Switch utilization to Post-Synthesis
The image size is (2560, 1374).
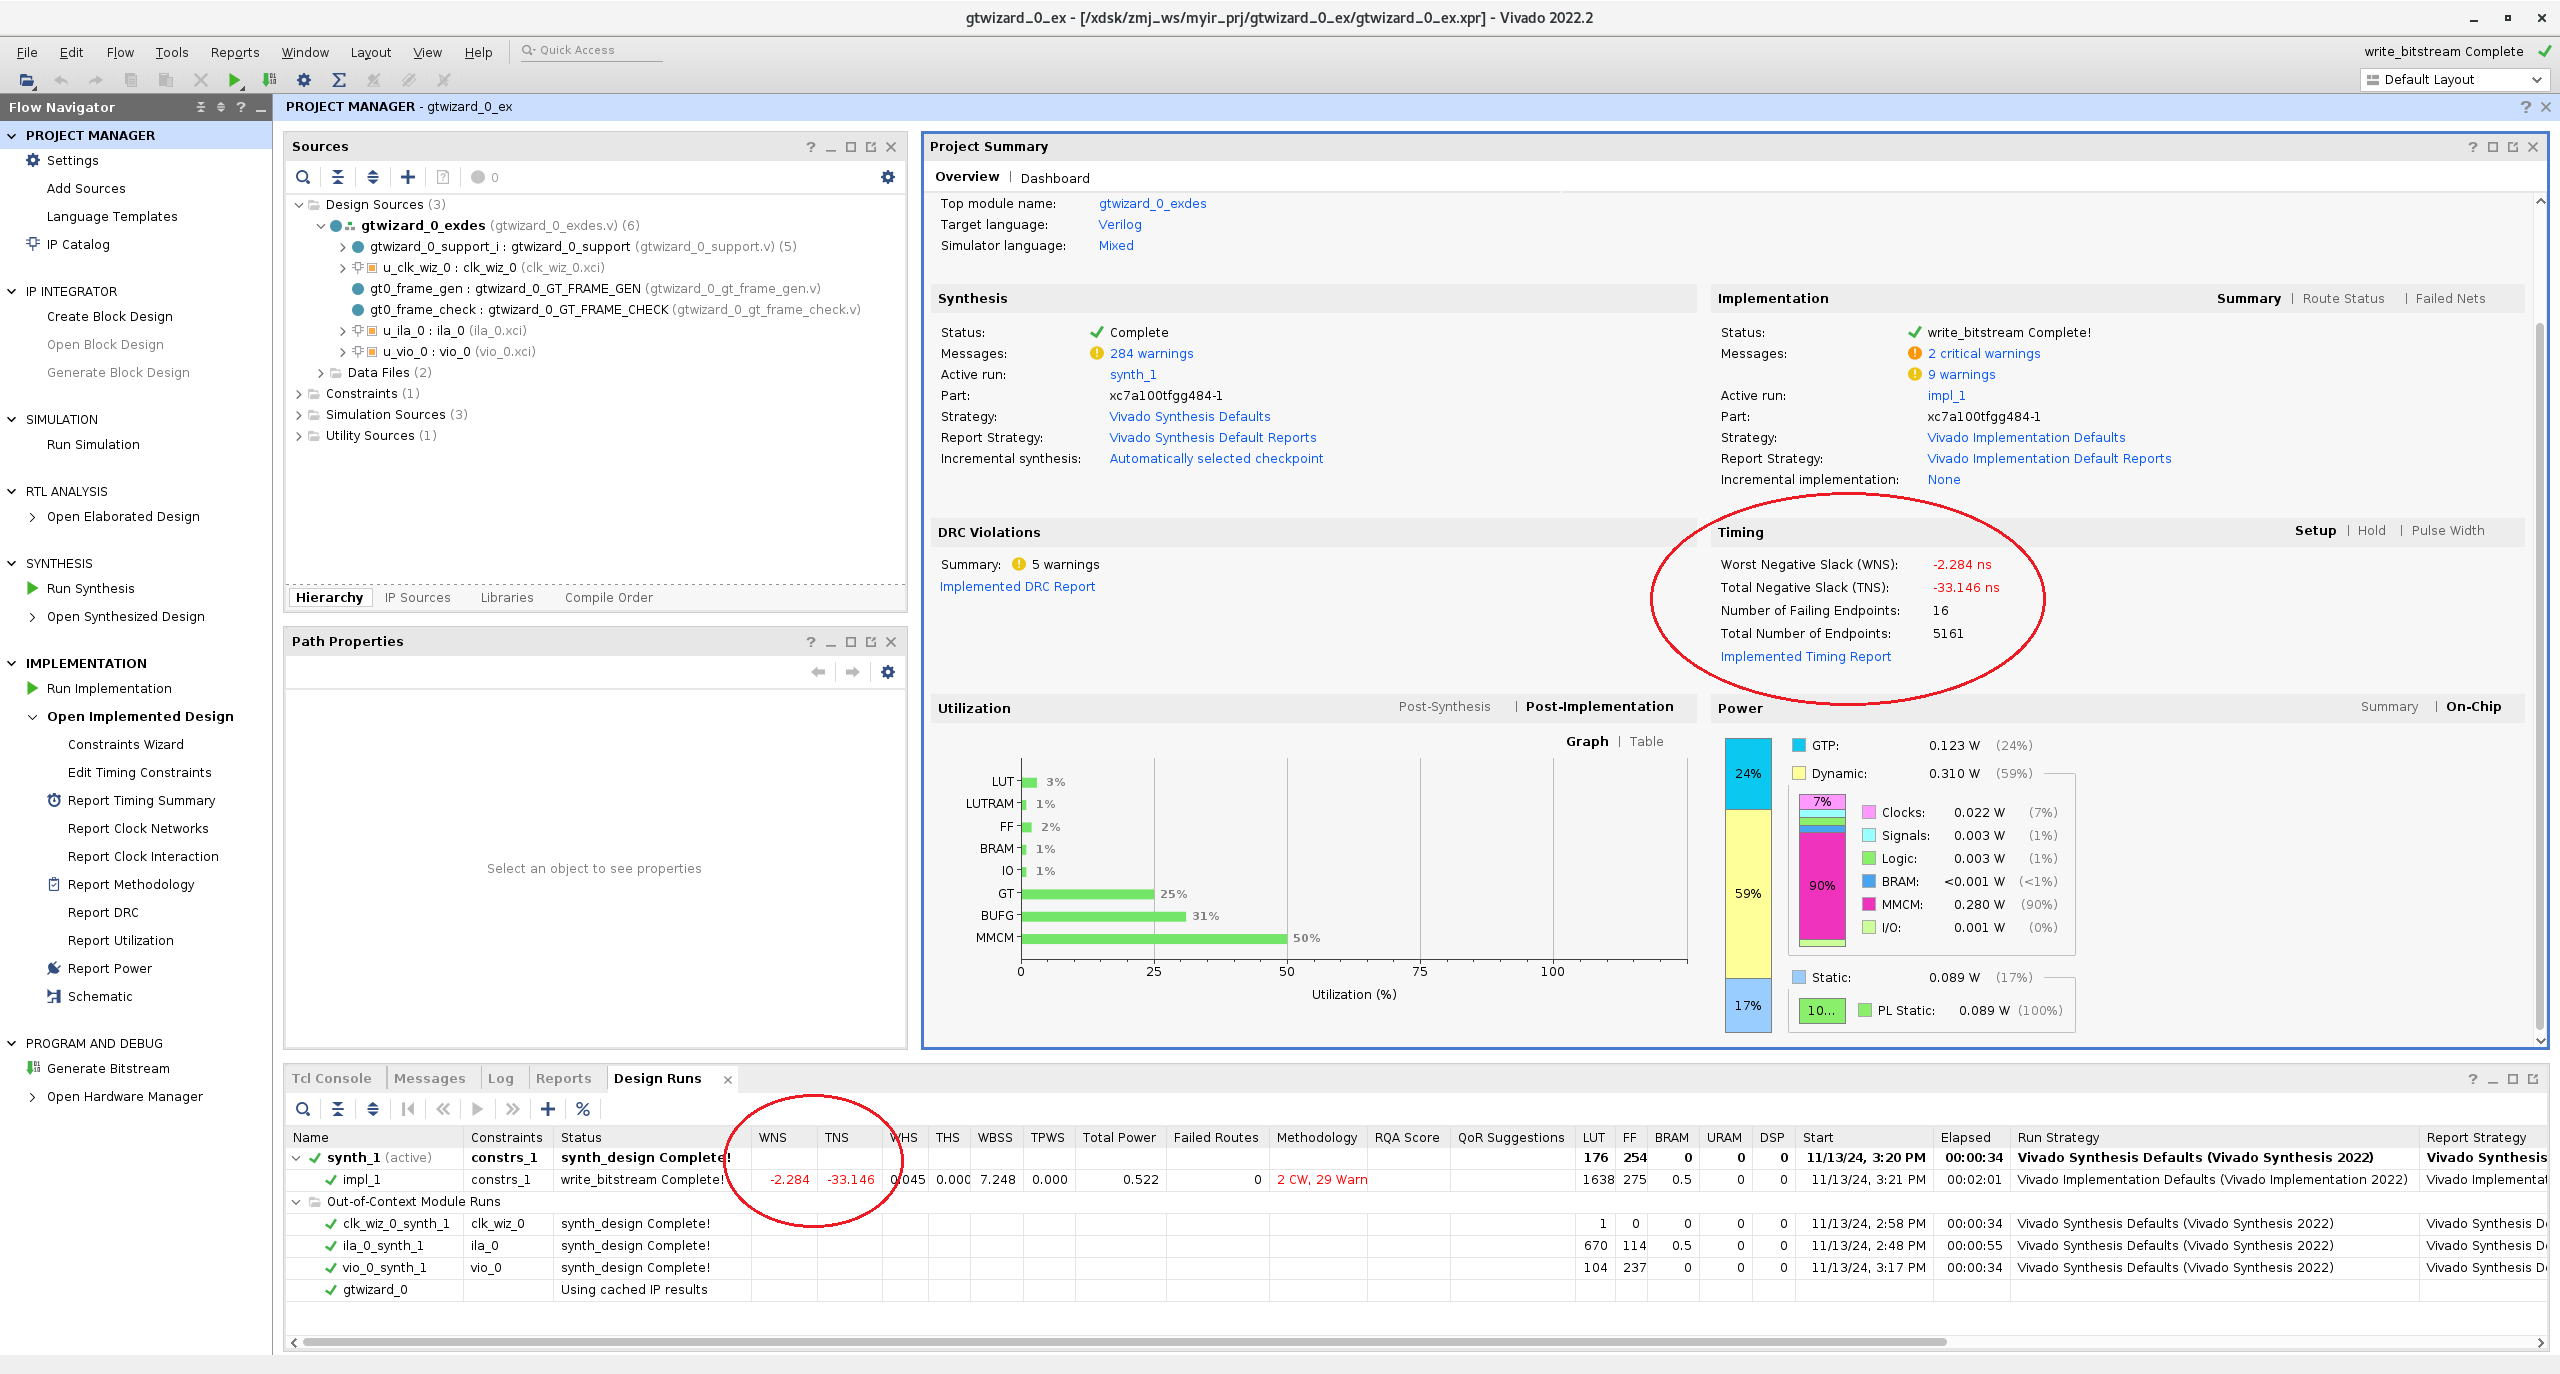1444,706
